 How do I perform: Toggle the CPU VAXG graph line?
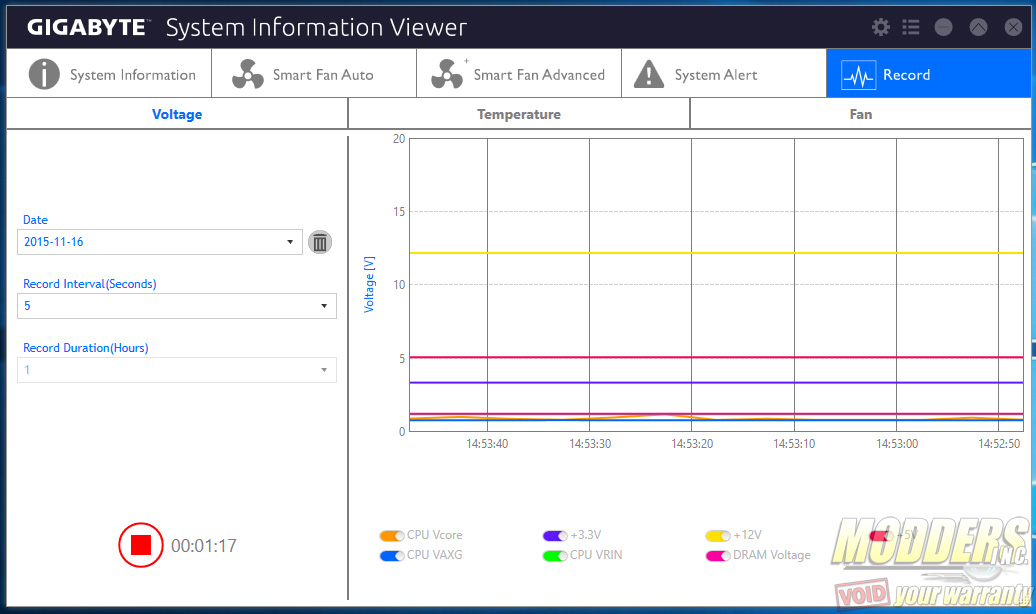(391, 555)
